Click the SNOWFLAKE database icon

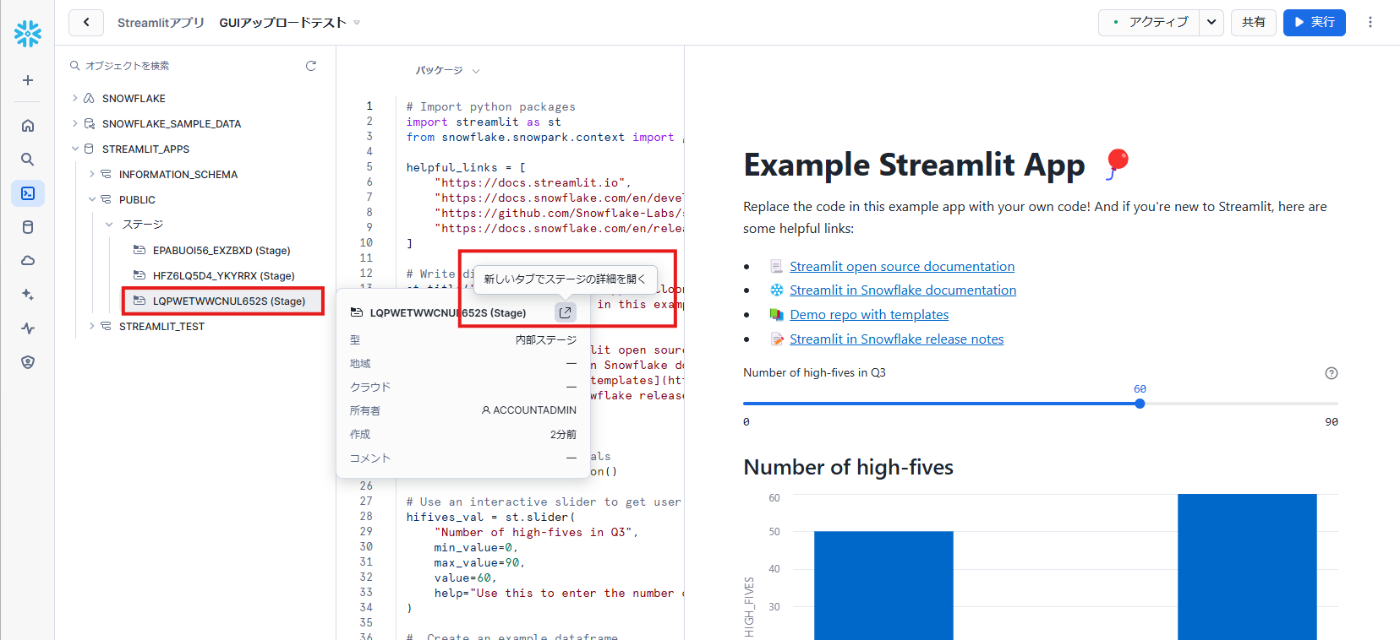(x=89, y=99)
